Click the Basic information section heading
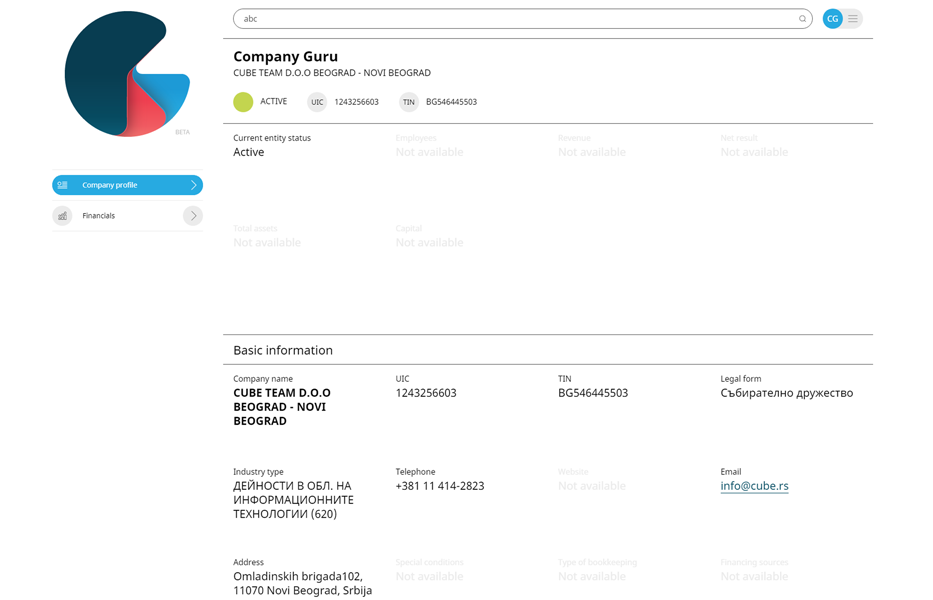 click(x=283, y=350)
